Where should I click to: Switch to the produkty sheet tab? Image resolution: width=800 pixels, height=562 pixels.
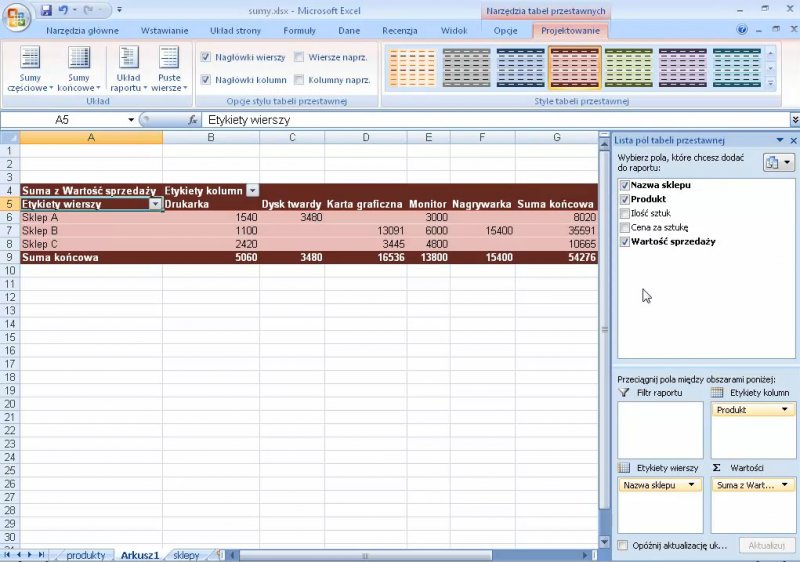85,555
